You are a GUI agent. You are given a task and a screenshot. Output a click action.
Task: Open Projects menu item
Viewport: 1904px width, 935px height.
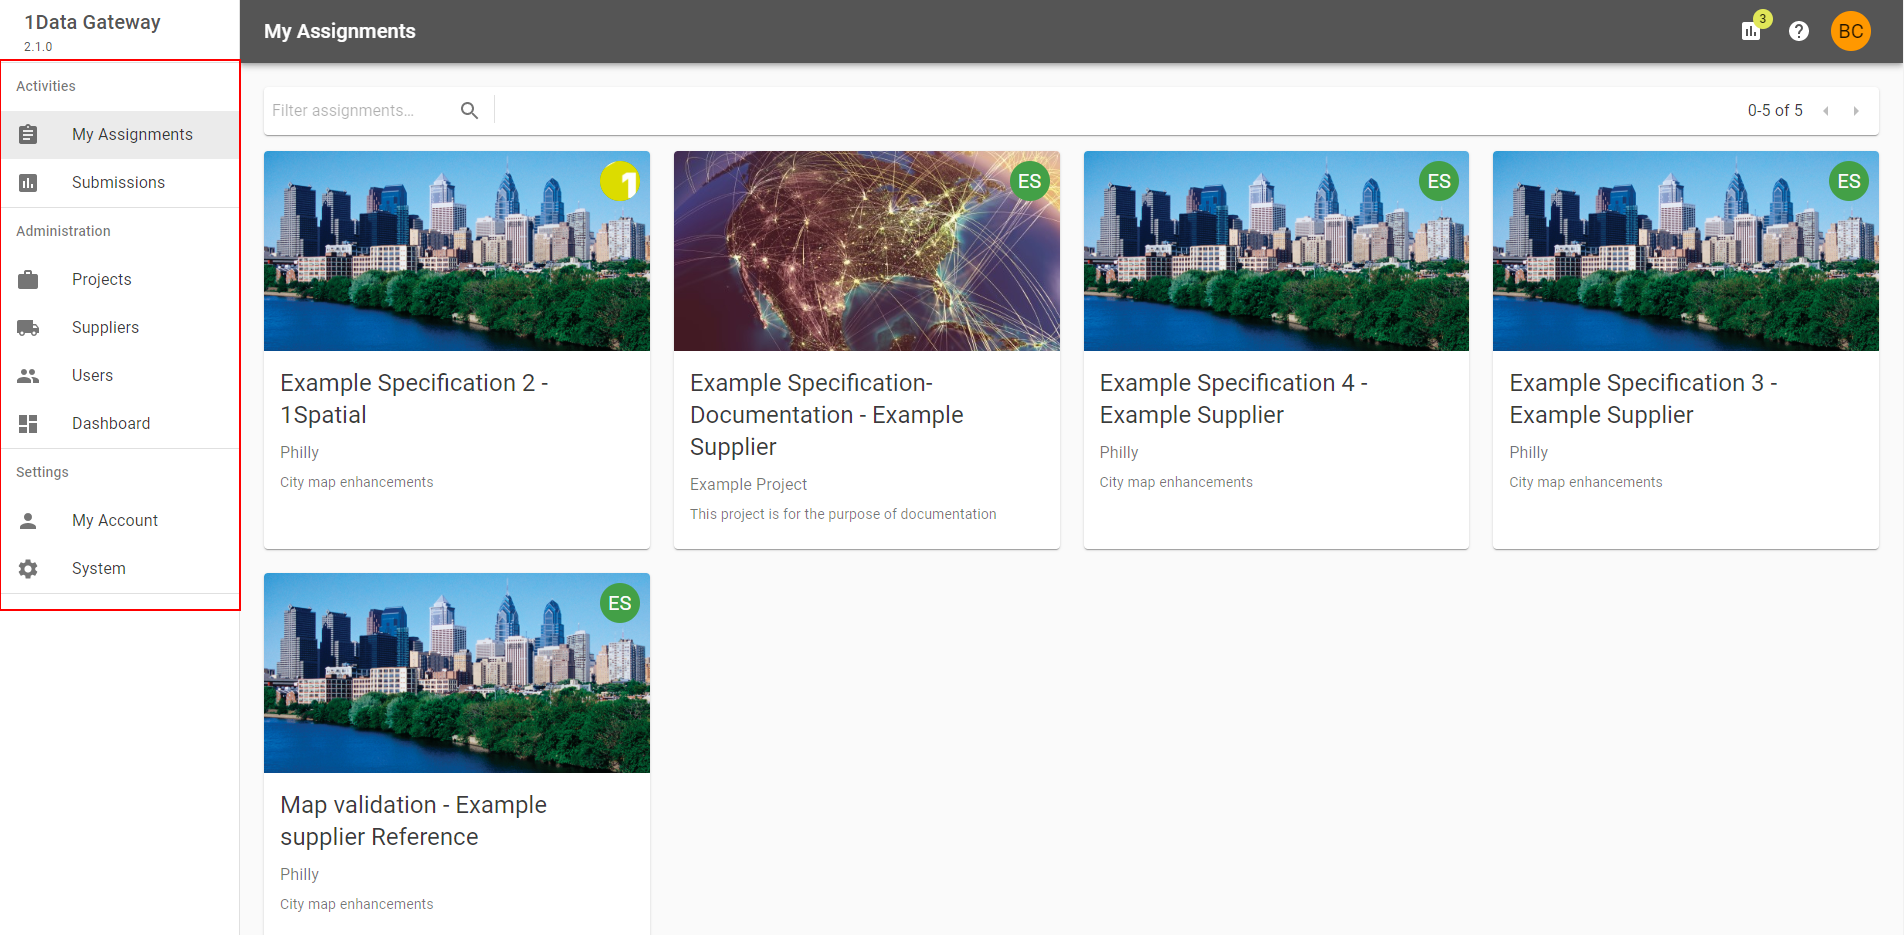pos(120,279)
